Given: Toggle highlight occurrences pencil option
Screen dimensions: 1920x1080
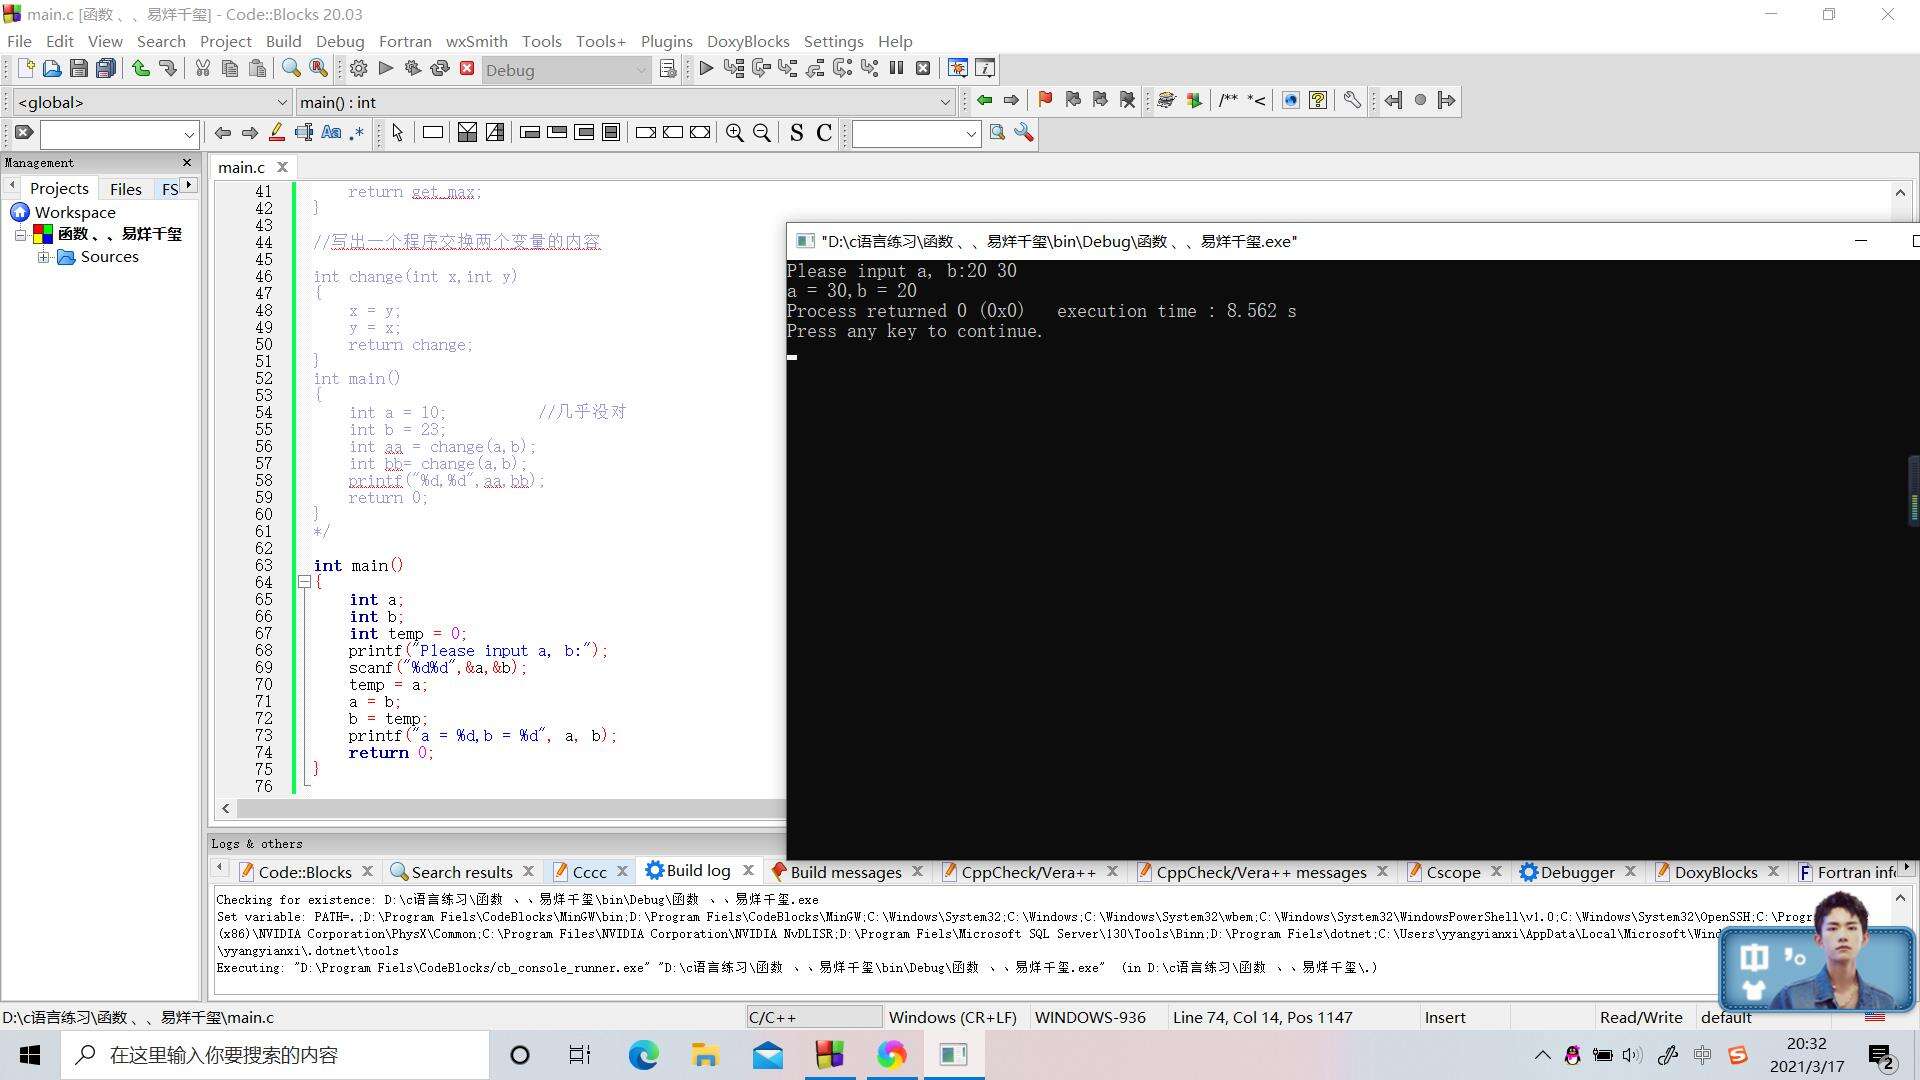Looking at the screenshot, I should coord(277,133).
